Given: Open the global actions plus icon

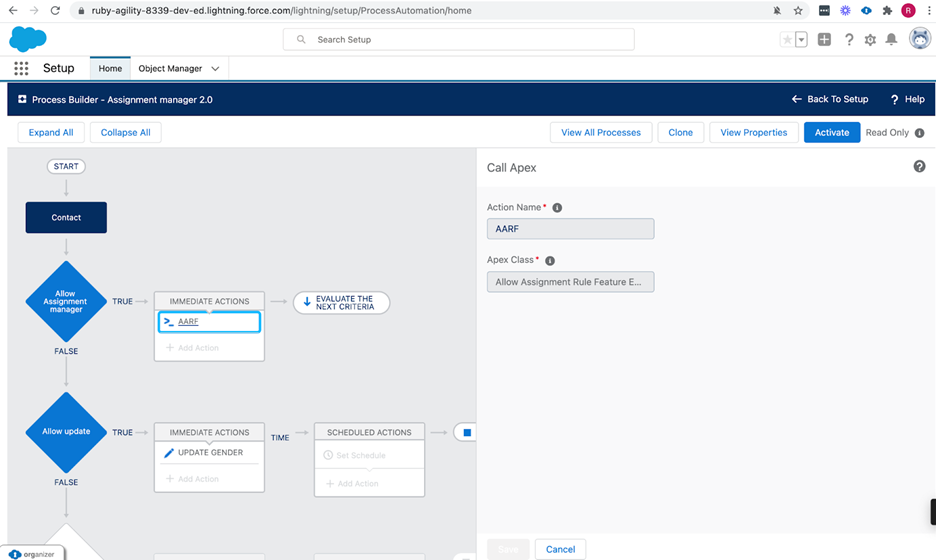Looking at the screenshot, I should click(x=824, y=40).
